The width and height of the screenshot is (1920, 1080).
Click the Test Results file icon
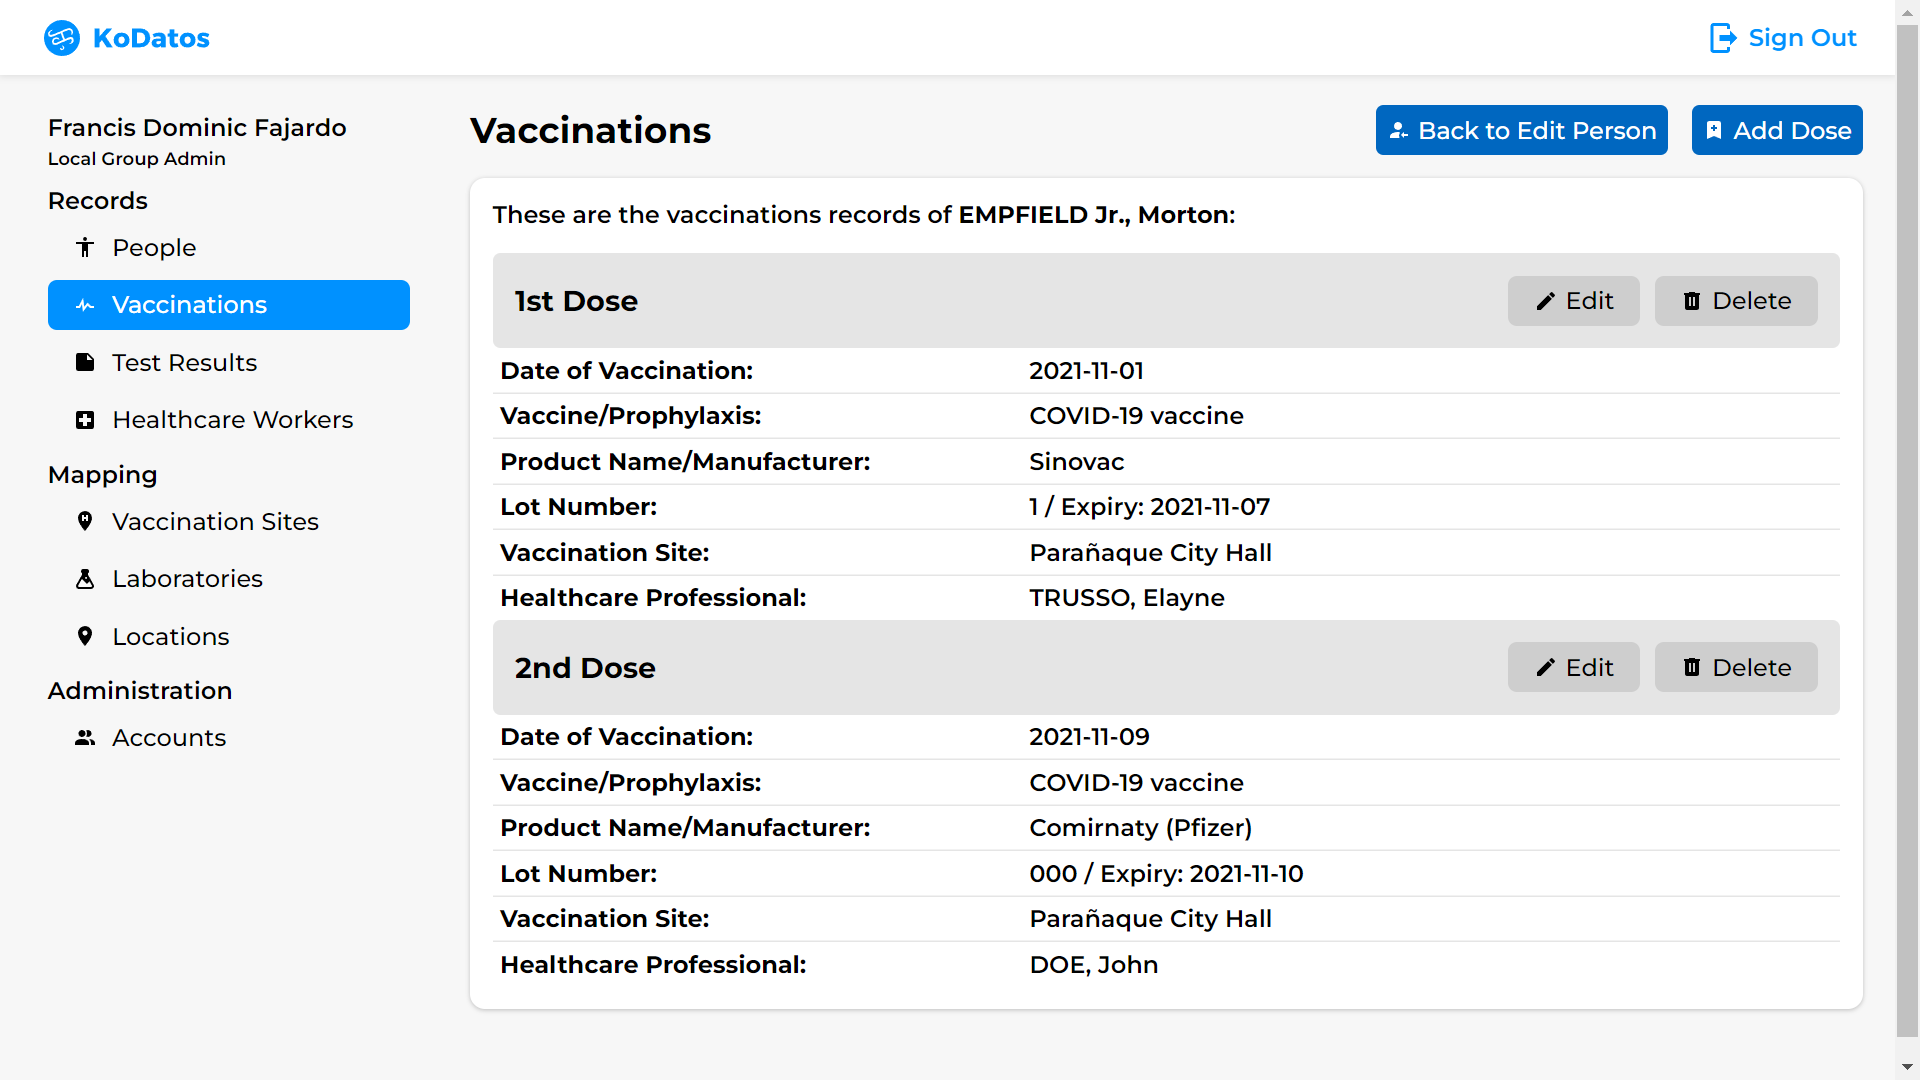[85, 362]
